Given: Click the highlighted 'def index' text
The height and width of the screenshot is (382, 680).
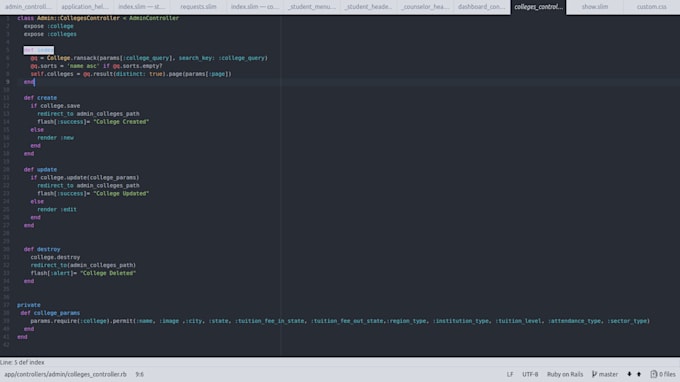Looking at the screenshot, I should [39, 50].
